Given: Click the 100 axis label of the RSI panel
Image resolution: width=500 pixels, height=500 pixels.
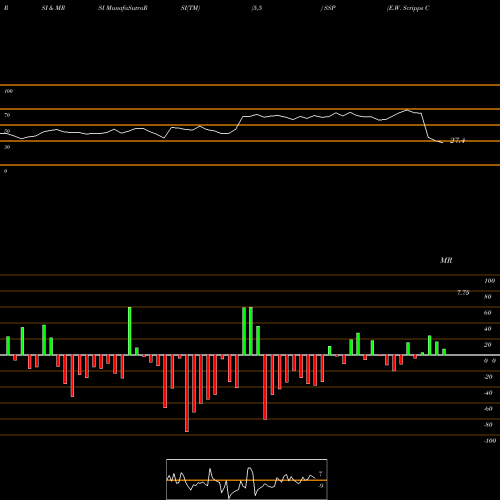Looking at the screenshot, I should point(8,91).
